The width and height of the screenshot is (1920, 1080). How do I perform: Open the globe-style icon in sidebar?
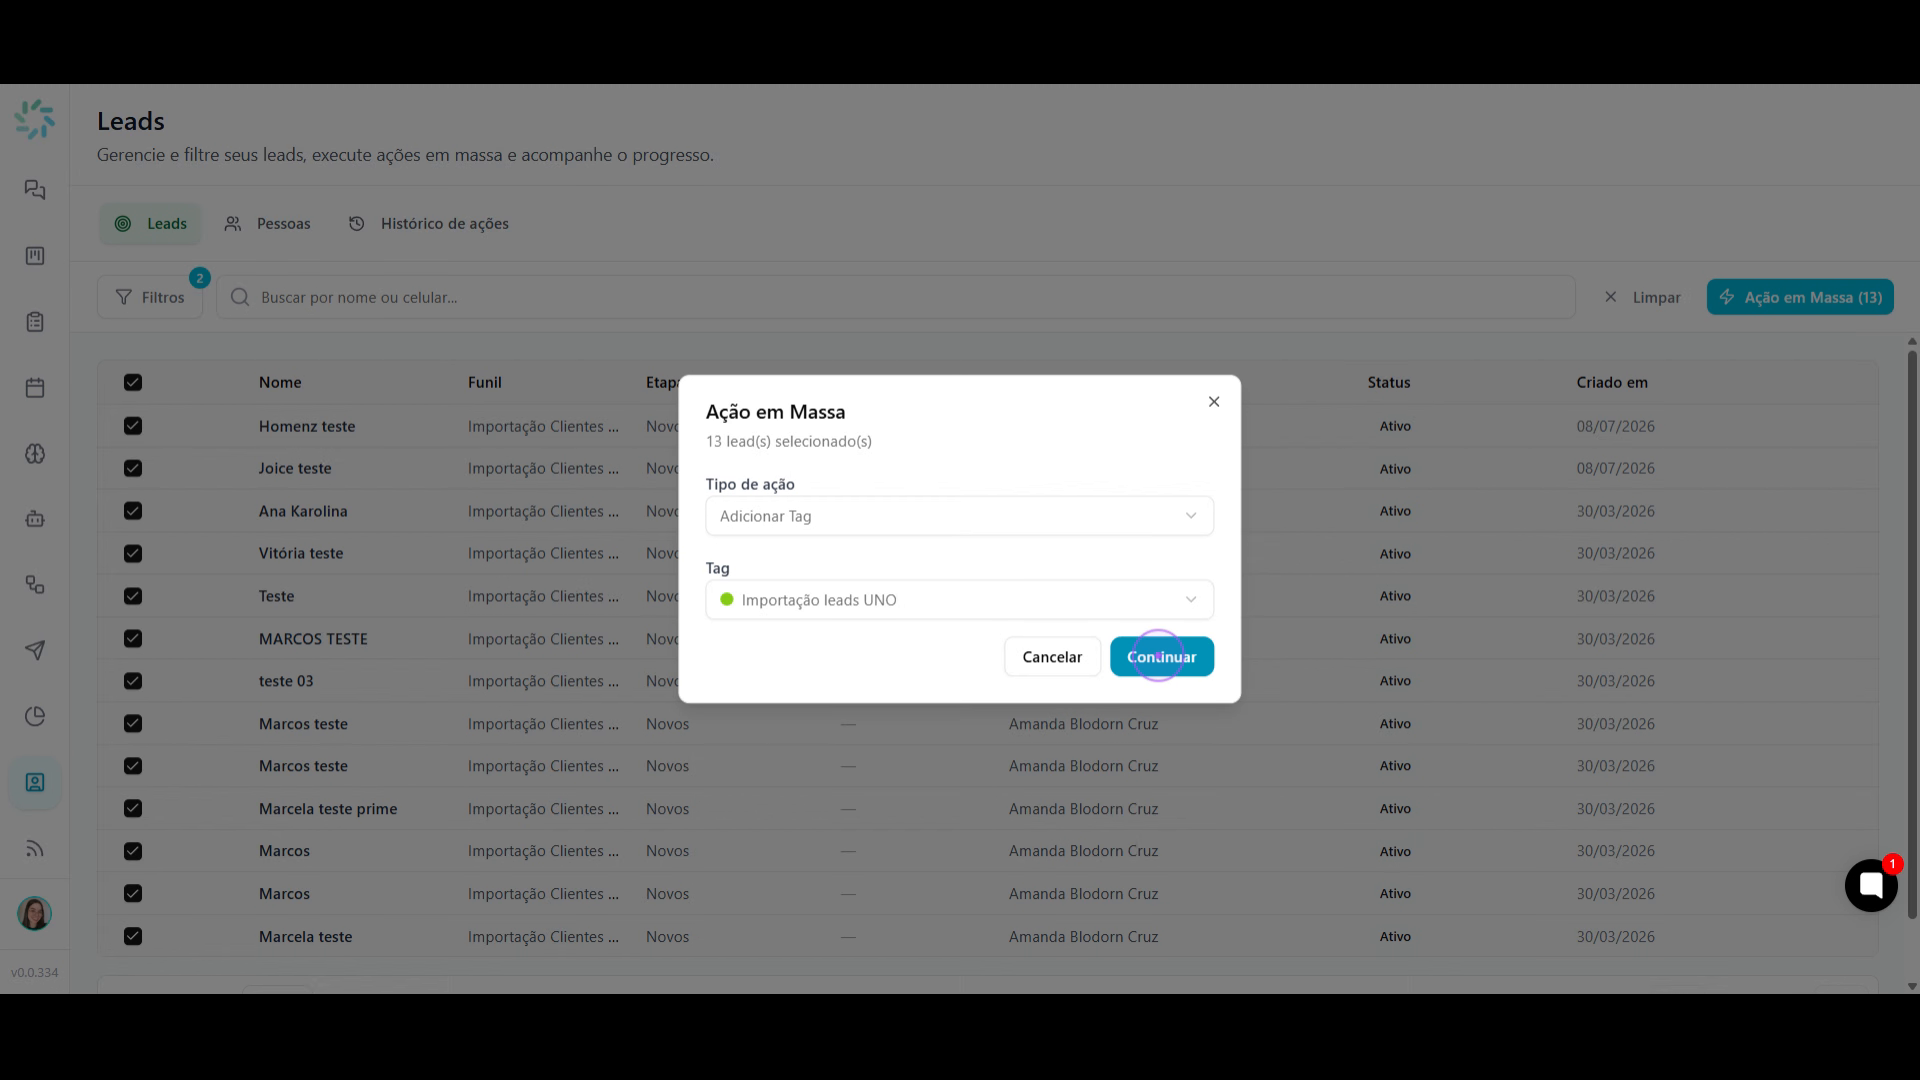tap(35, 454)
